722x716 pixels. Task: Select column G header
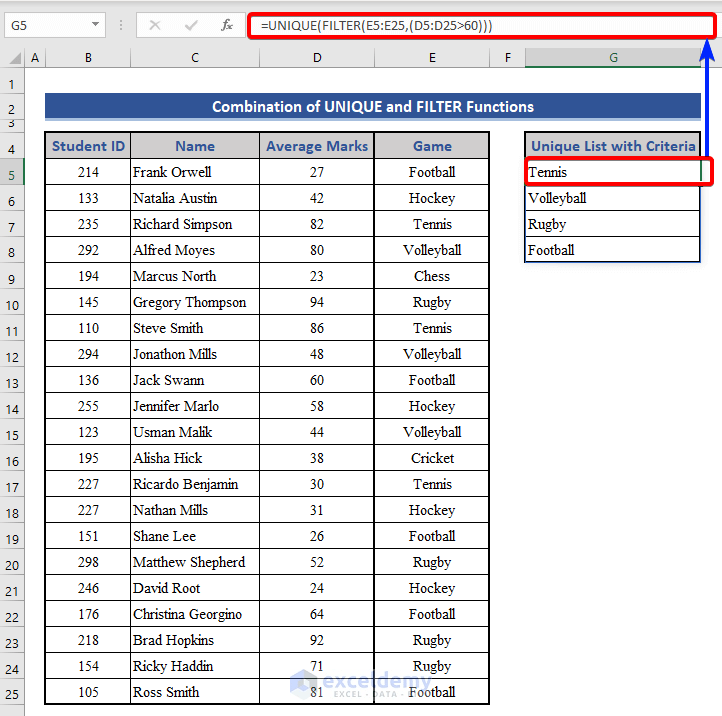(x=613, y=58)
